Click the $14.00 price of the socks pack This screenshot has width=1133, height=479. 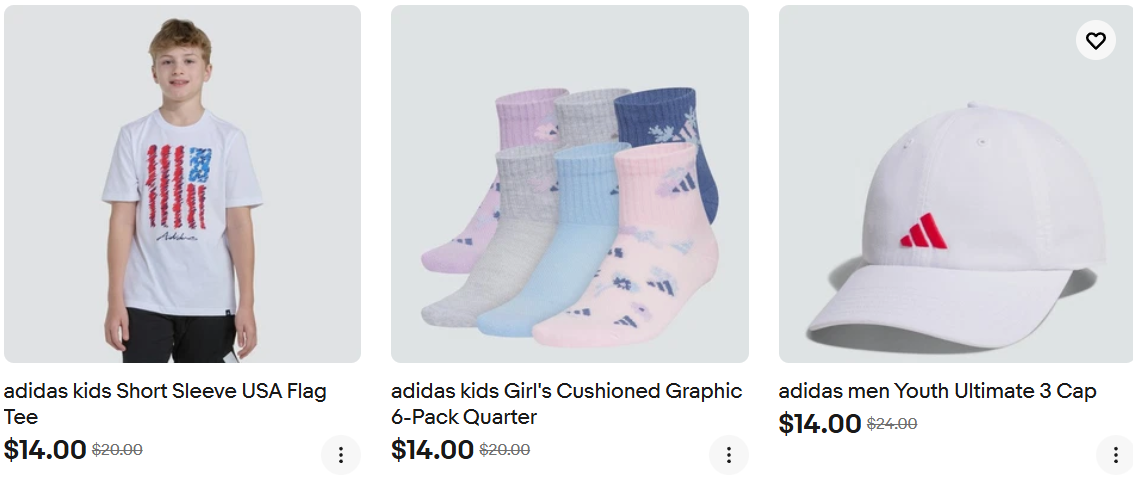click(x=432, y=449)
